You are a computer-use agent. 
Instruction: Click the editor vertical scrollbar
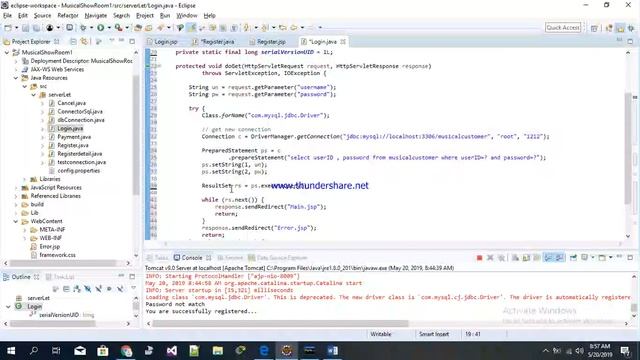[628, 149]
